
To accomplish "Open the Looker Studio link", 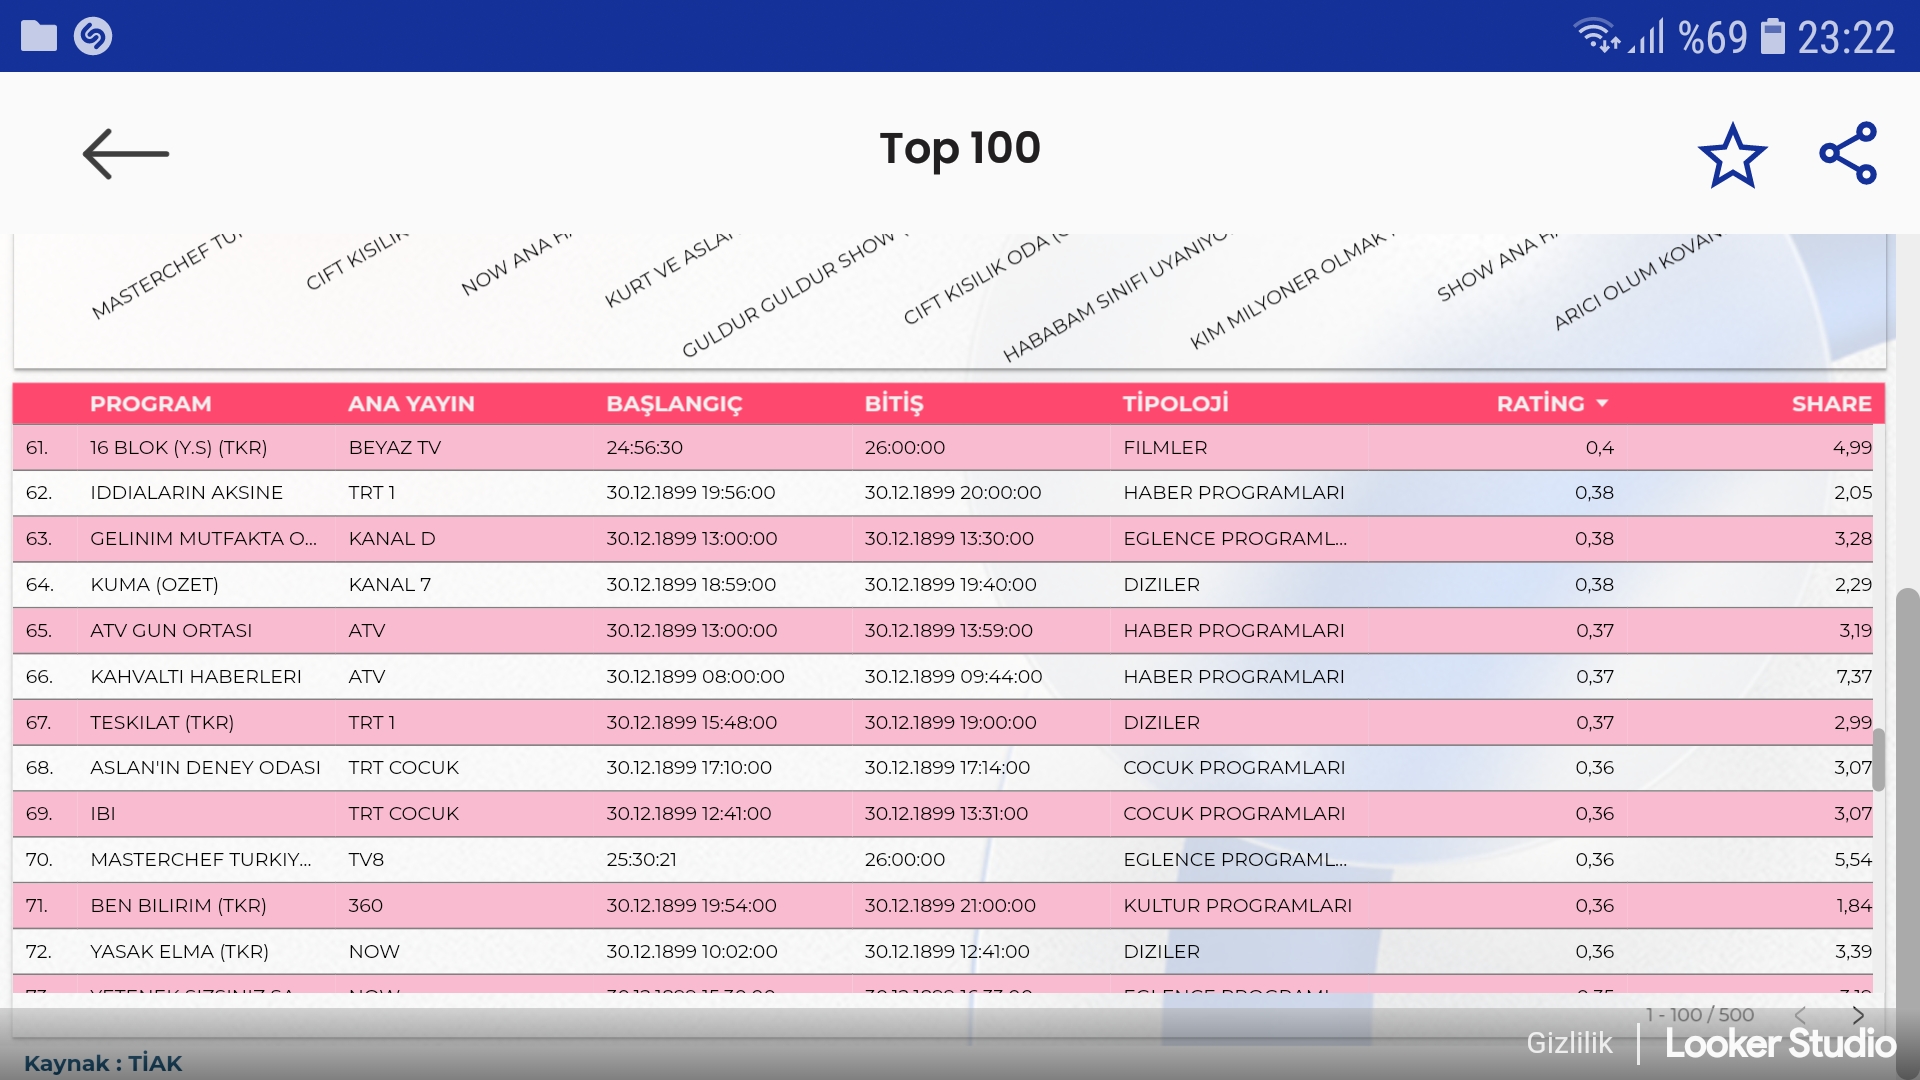I will (1780, 1043).
